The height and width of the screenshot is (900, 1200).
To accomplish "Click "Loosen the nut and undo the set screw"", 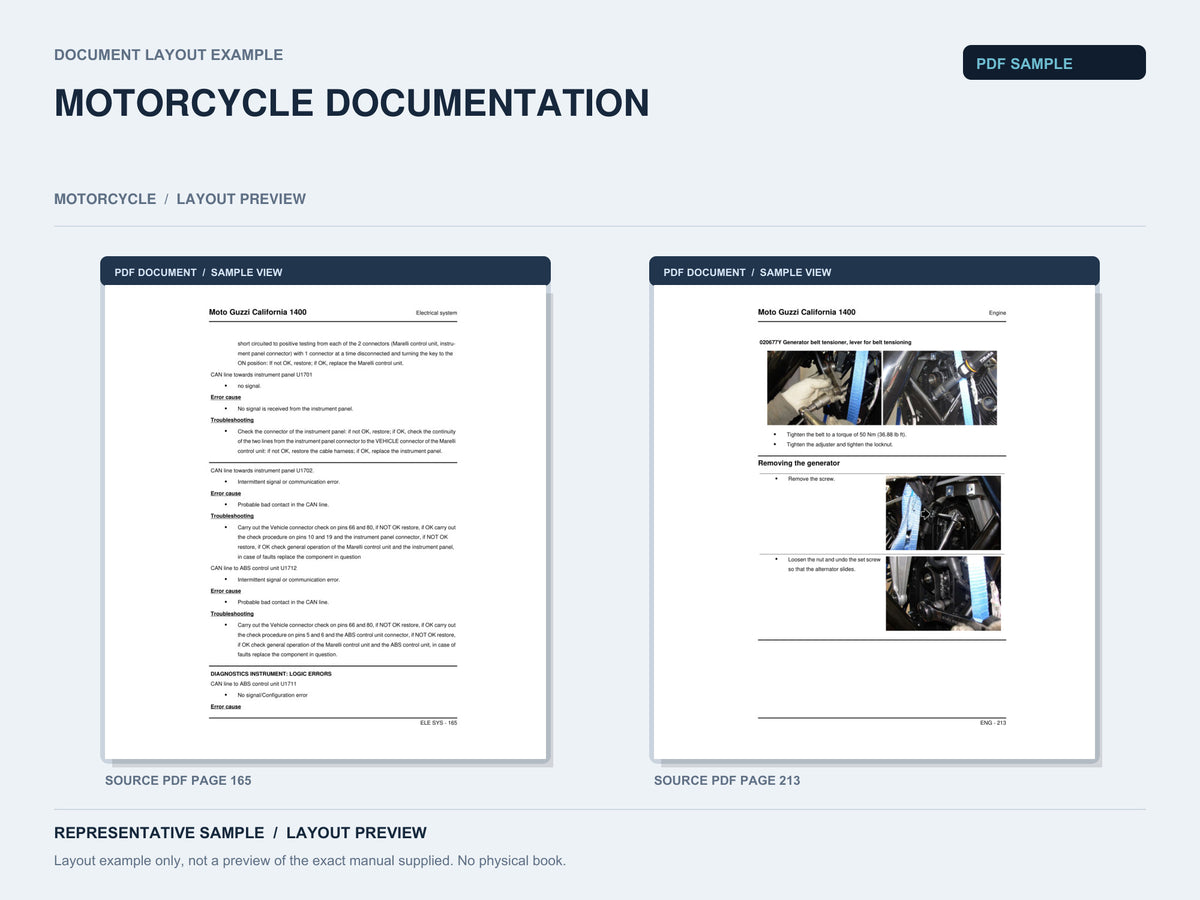I will (834, 560).
